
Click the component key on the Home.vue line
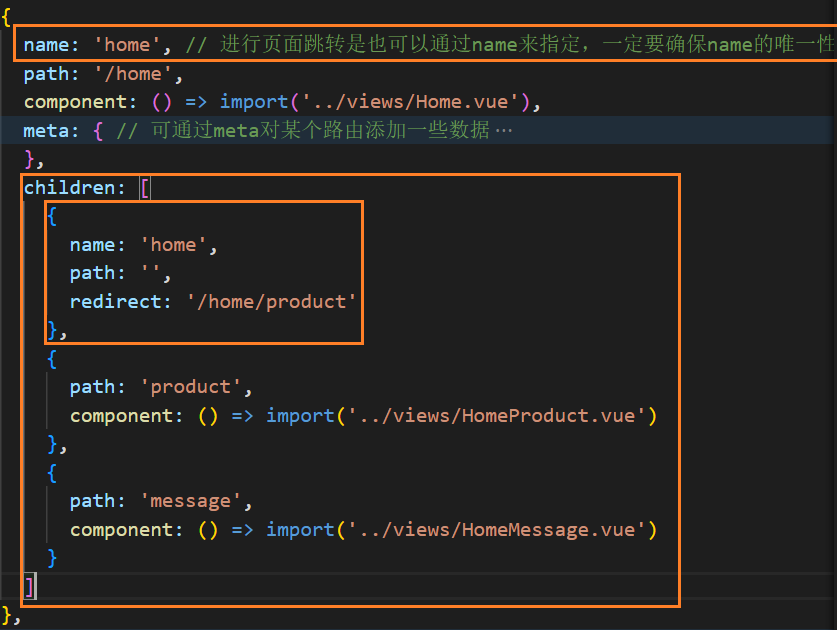[x=75, y=102]
